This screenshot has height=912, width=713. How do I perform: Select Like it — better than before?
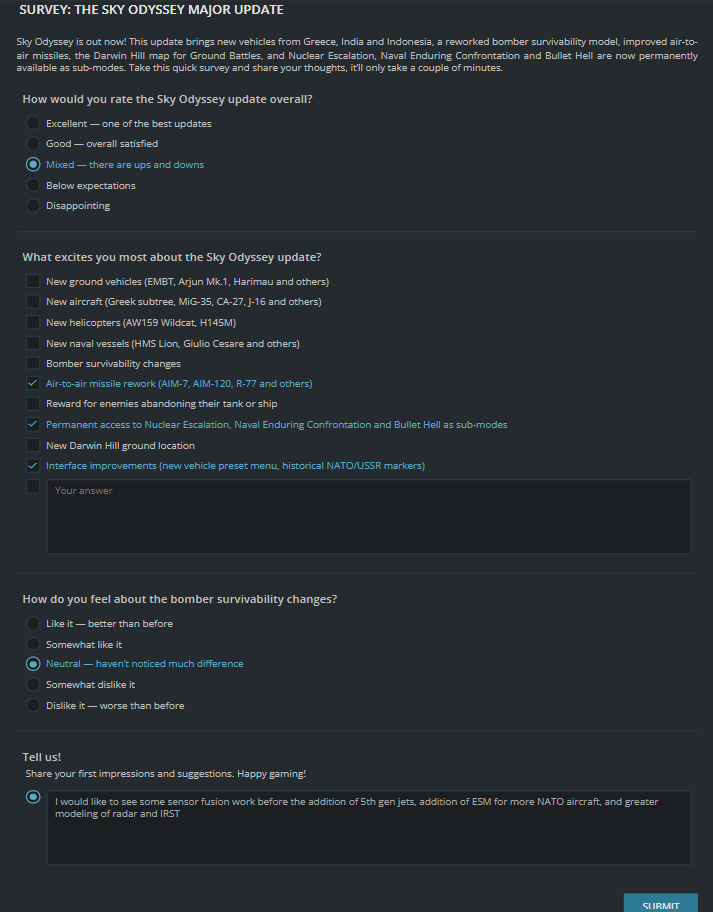click(33, 624)
